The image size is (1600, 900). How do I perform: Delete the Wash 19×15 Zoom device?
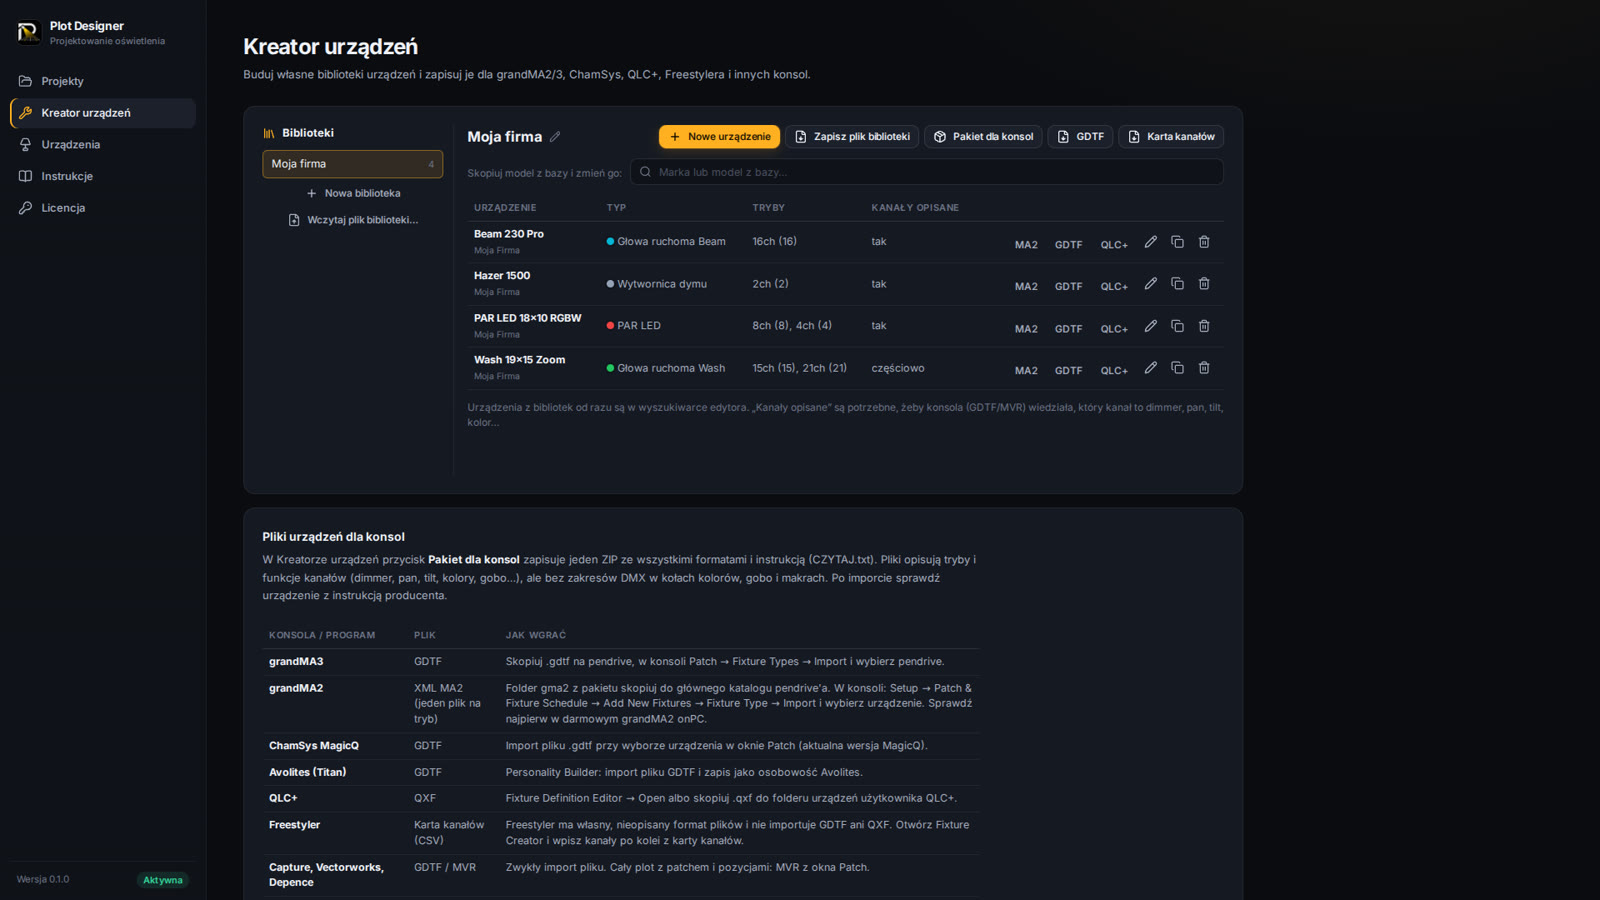point(1204,368)
